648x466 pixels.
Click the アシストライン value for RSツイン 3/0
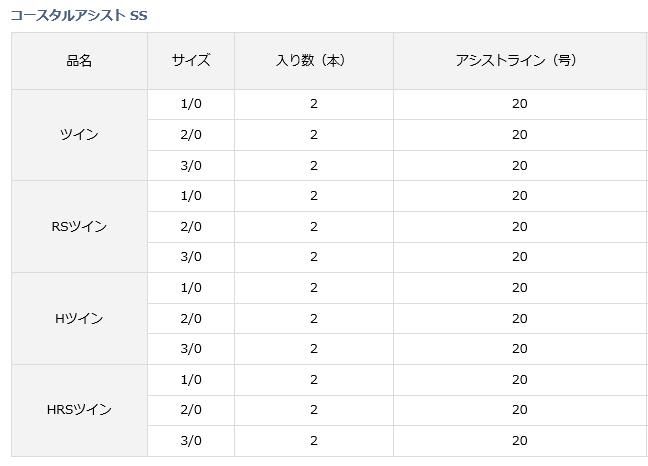519,257
